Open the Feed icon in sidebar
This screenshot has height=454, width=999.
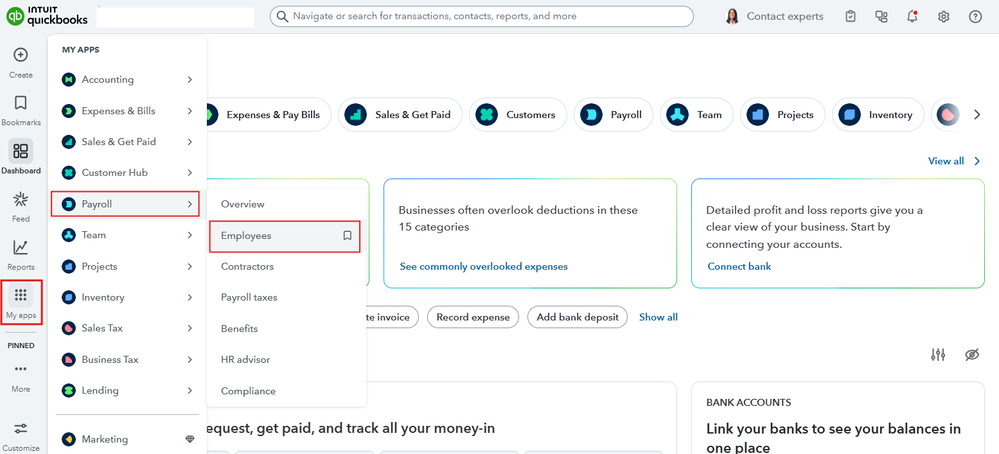20,200
